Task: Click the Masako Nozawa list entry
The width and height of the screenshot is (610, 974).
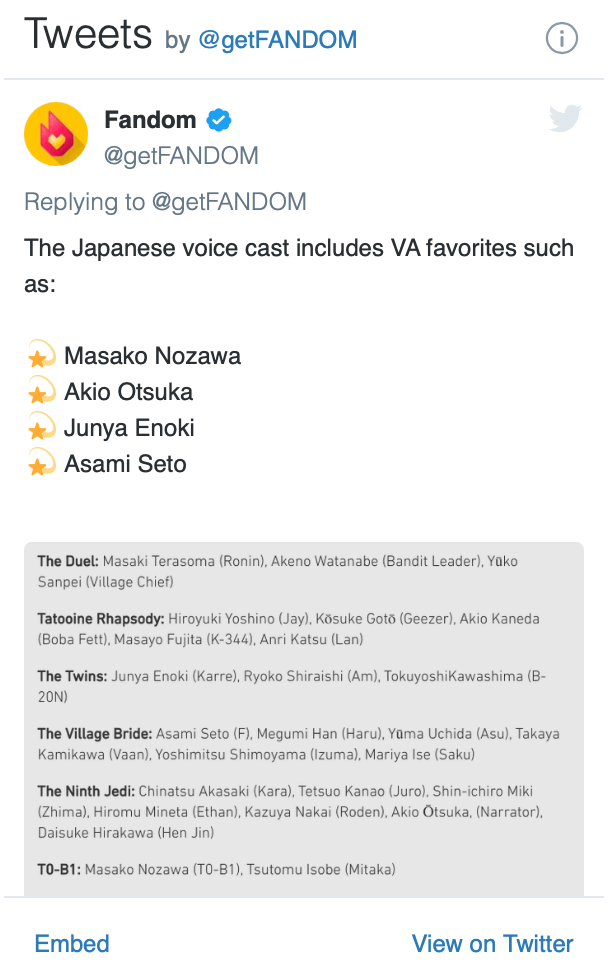Action: pyautogui.click(x=152, y=356)
